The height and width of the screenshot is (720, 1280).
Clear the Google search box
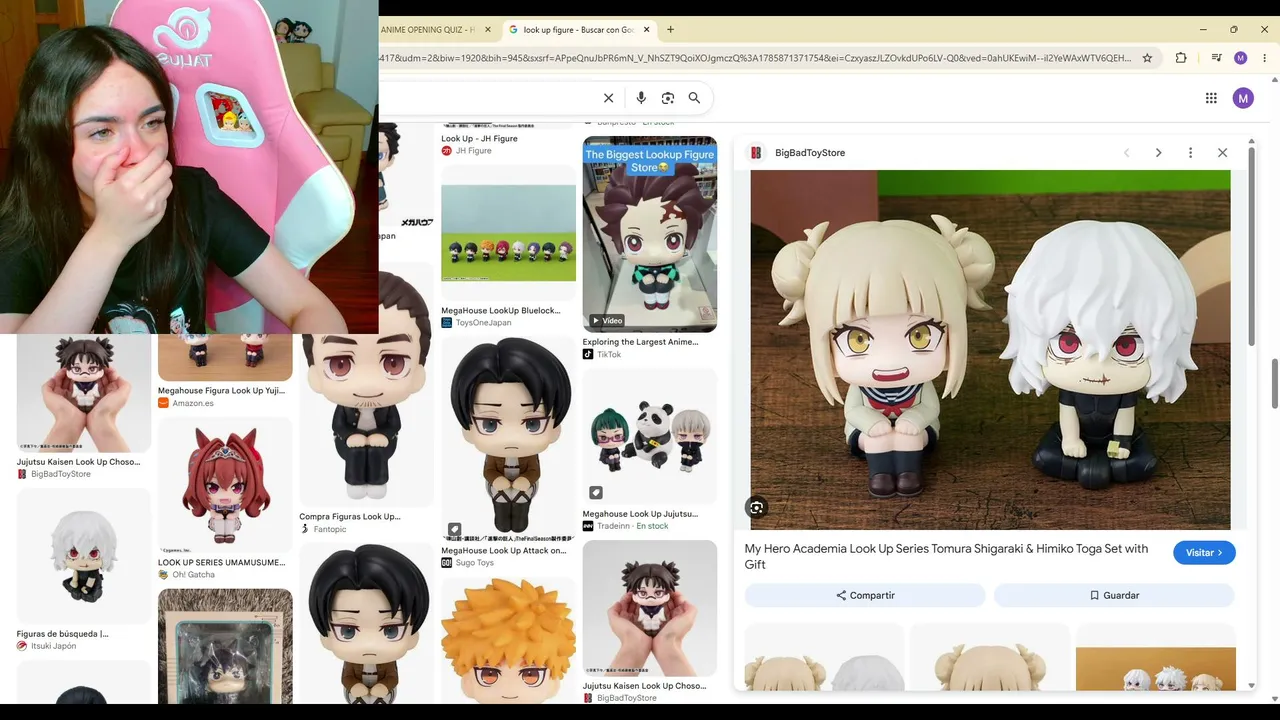608,98
